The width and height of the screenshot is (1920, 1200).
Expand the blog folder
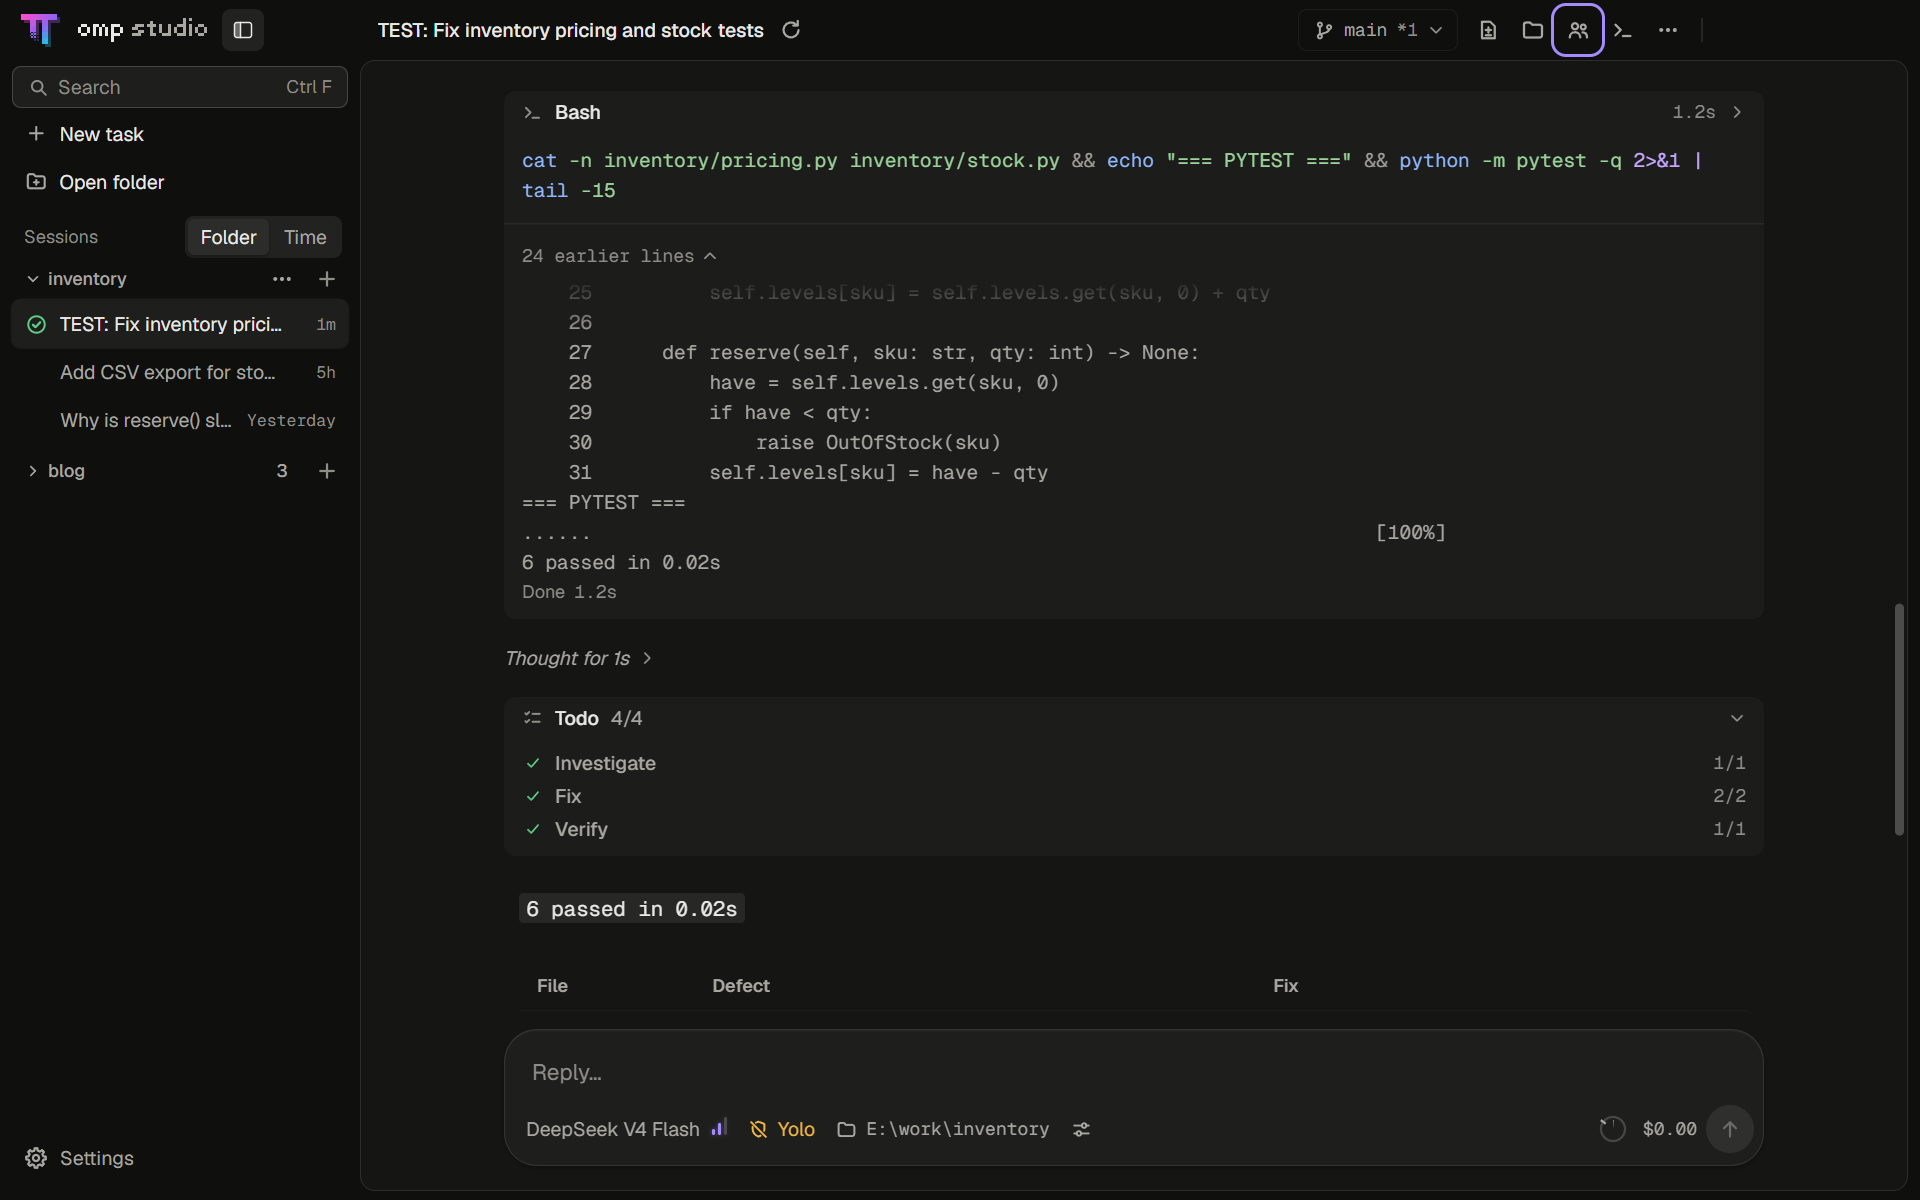pyautogui.click(x=33, y=471)
